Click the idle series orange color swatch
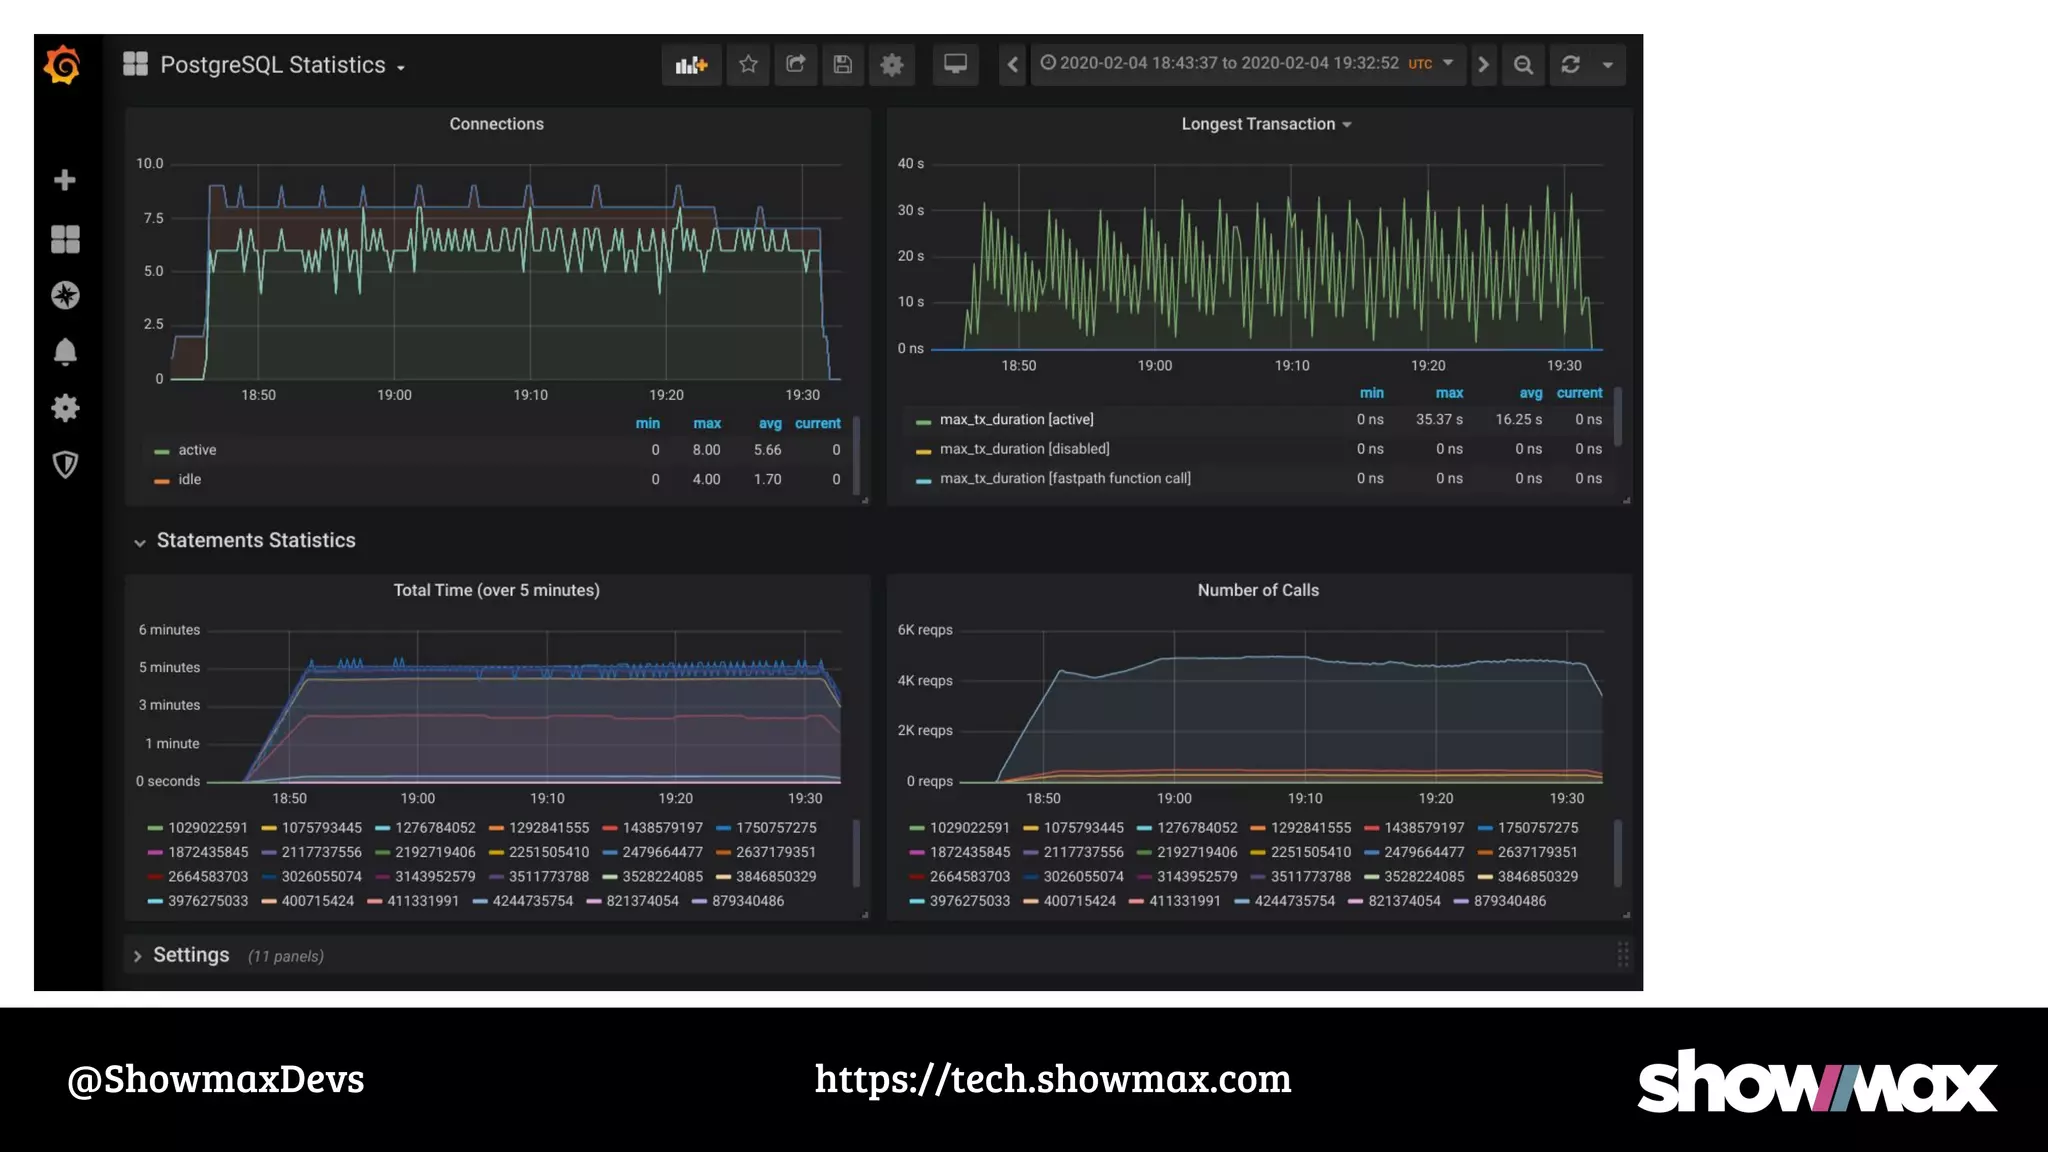The height and width of the screenshot is (1152, 2048). click(162, 482)
